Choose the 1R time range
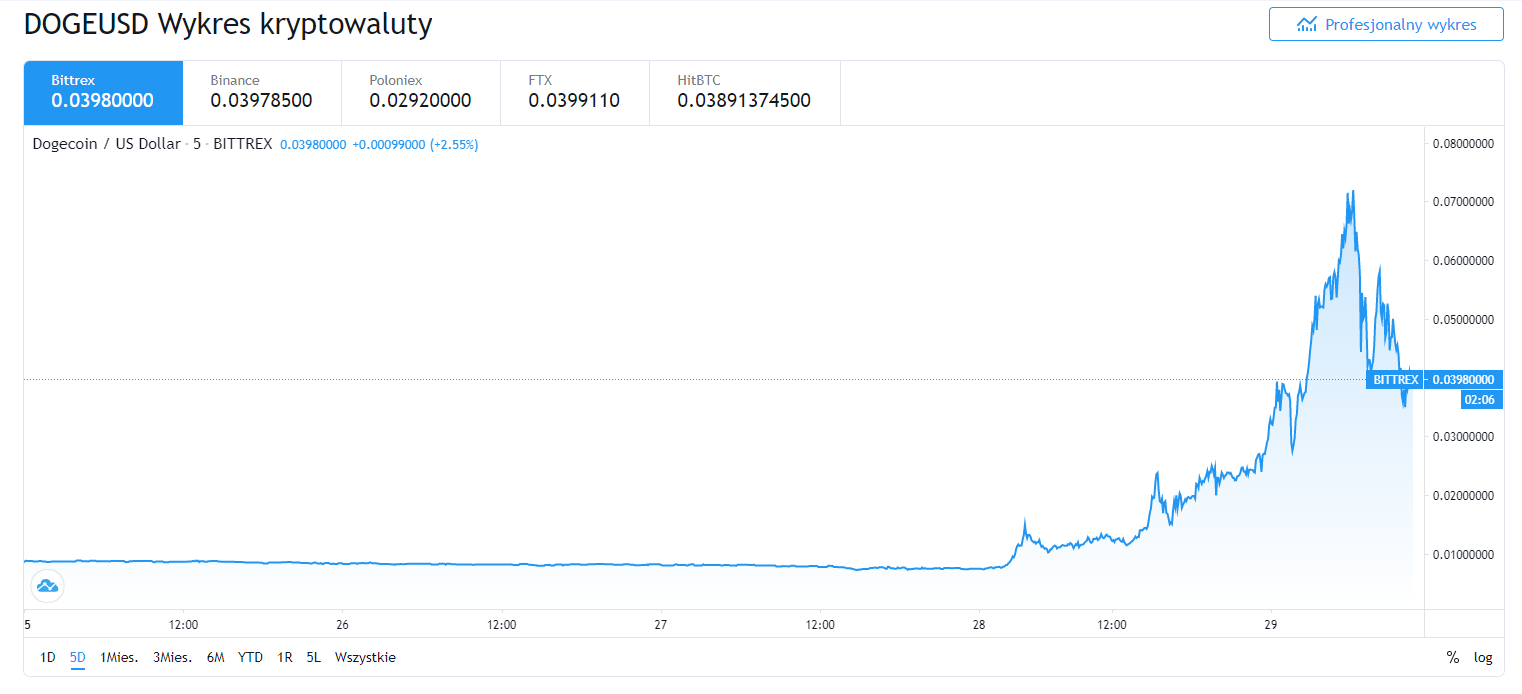Viewport: 1522px width, 694px height. (x=285, y=657)
